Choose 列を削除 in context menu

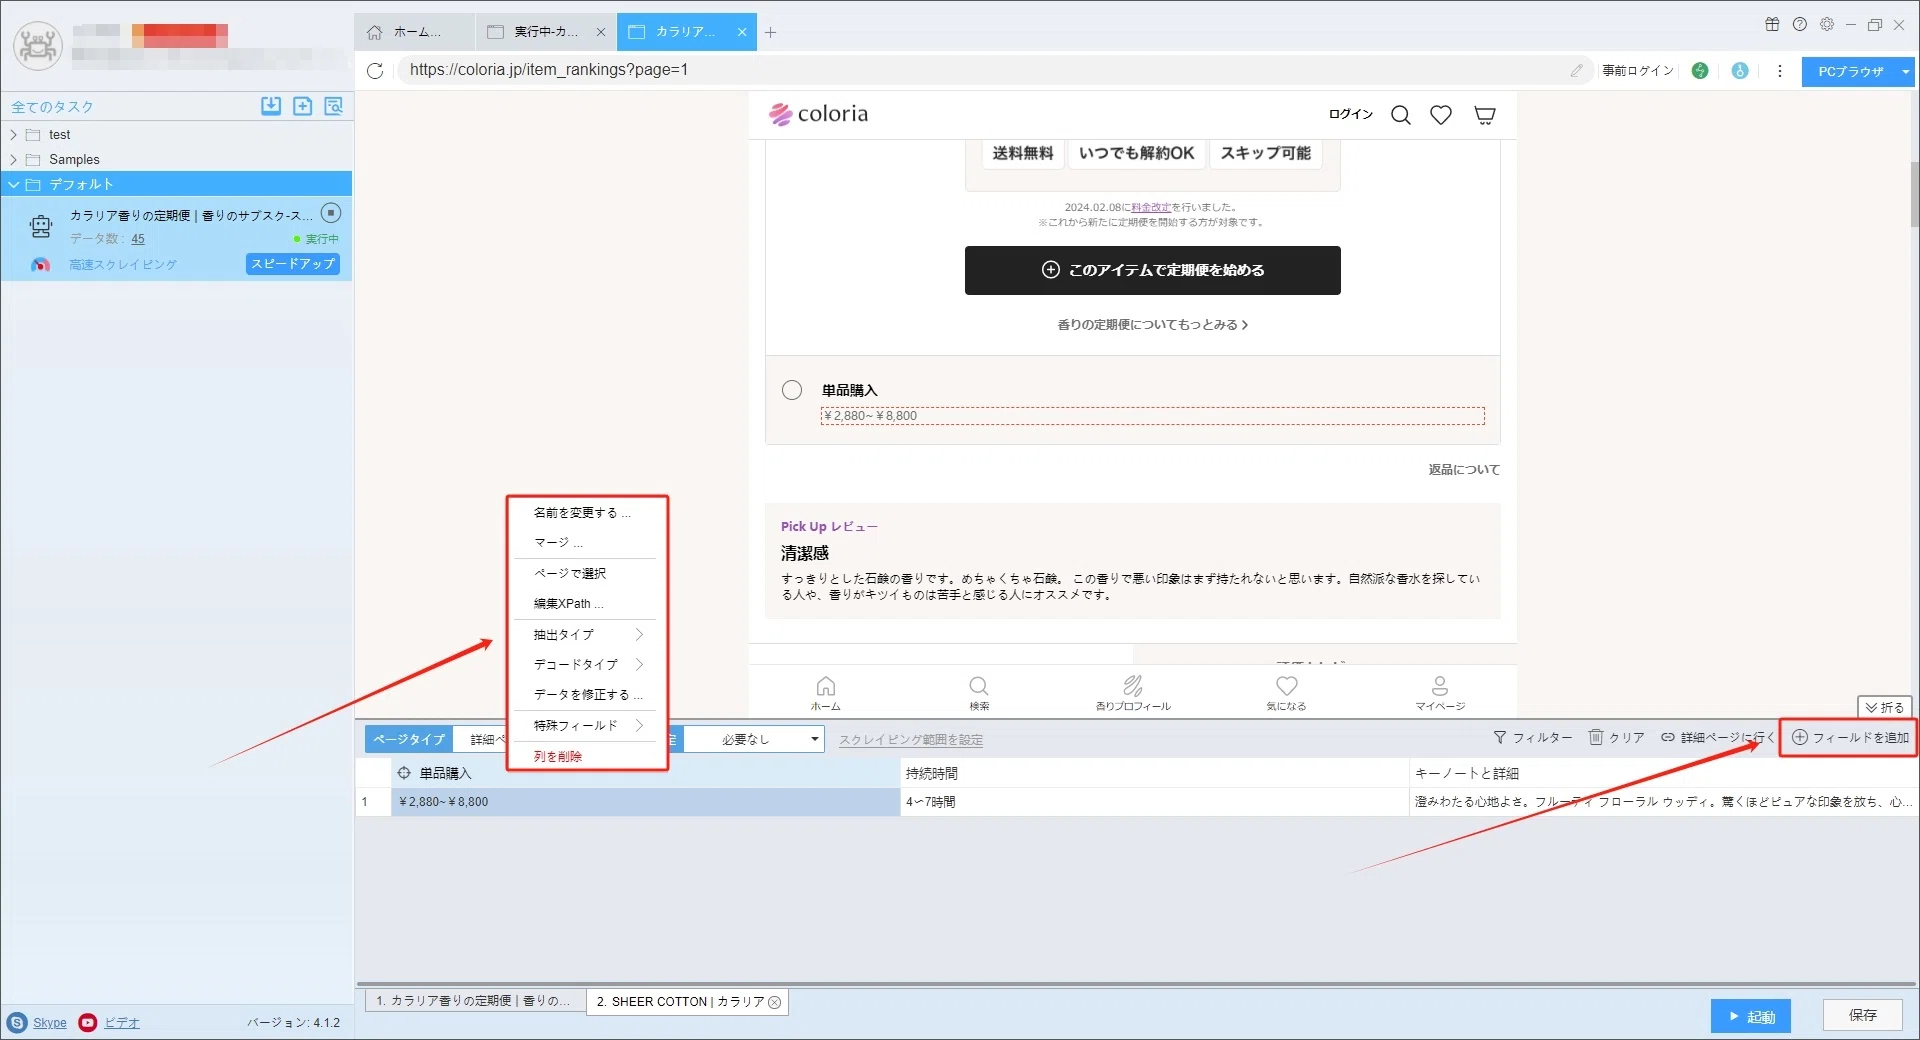coord(558,756)
